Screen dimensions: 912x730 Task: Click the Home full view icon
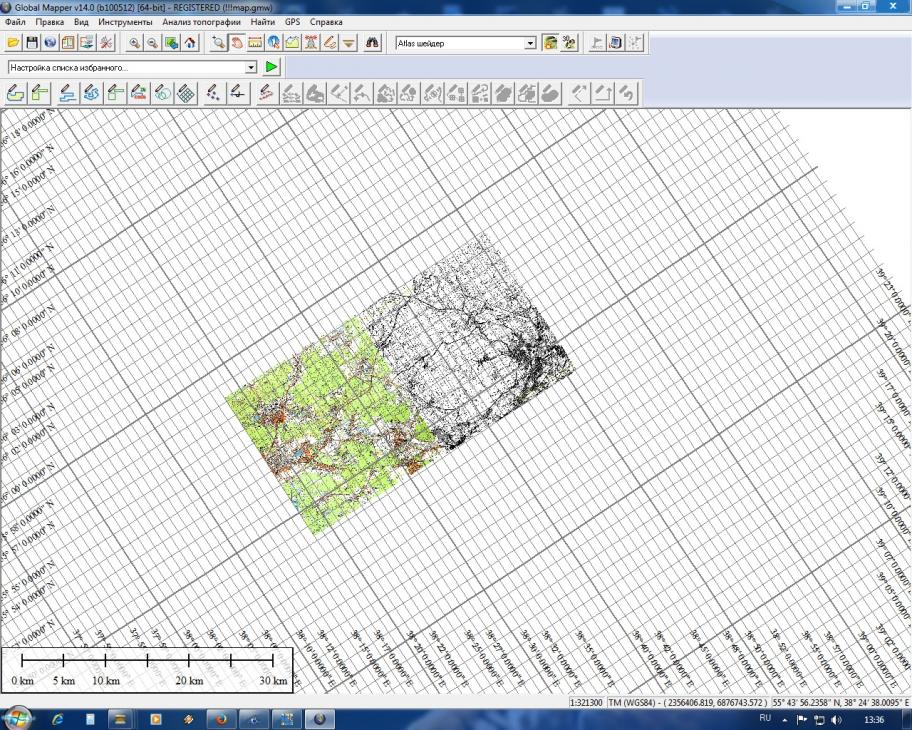tap(190, 43)
